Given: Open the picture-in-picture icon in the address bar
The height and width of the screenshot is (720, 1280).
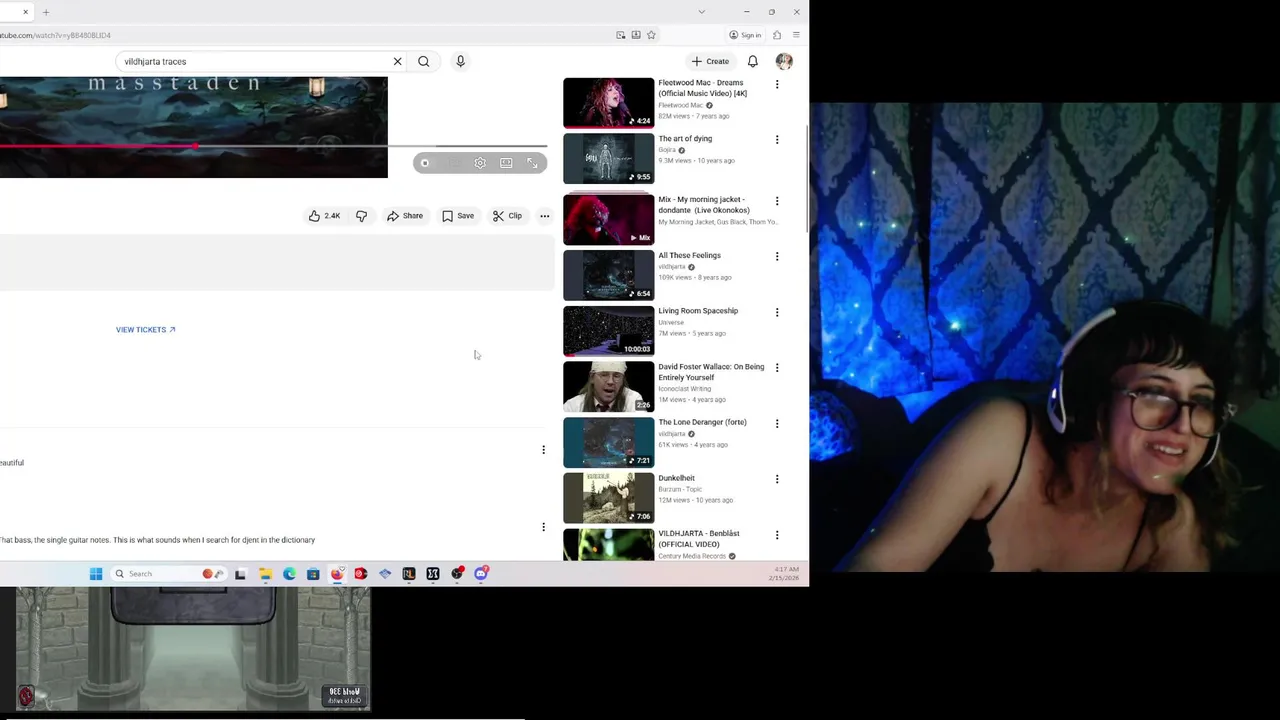Looking at the screenshot, I should [621, 35].
